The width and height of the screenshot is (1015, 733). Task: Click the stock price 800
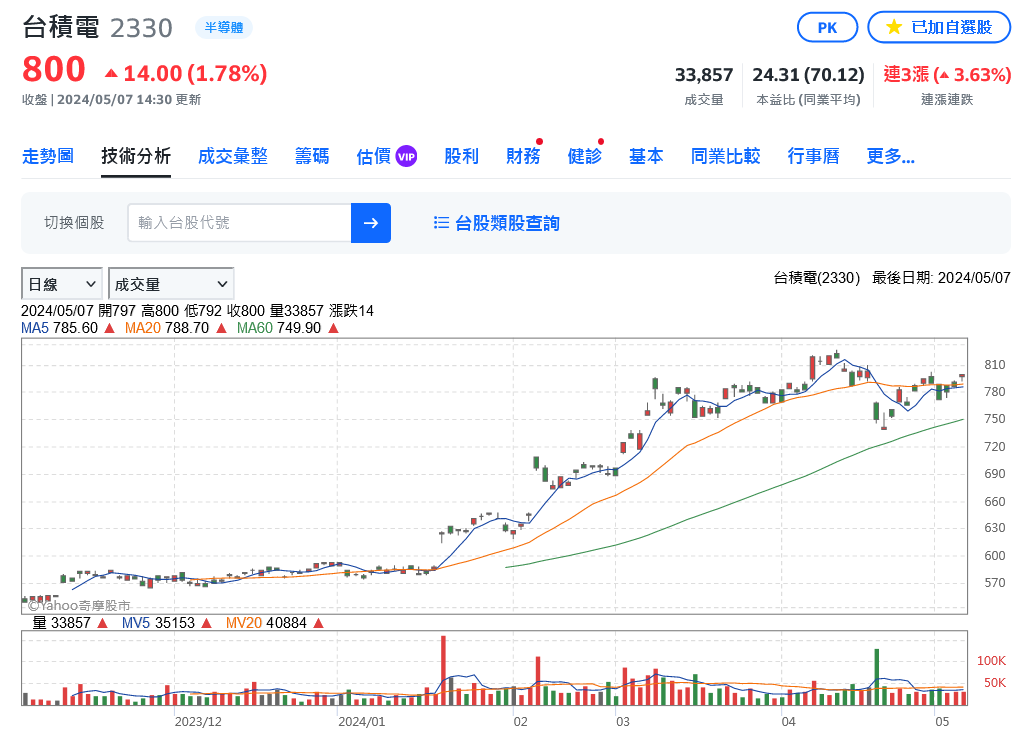(x=54, y=69)
